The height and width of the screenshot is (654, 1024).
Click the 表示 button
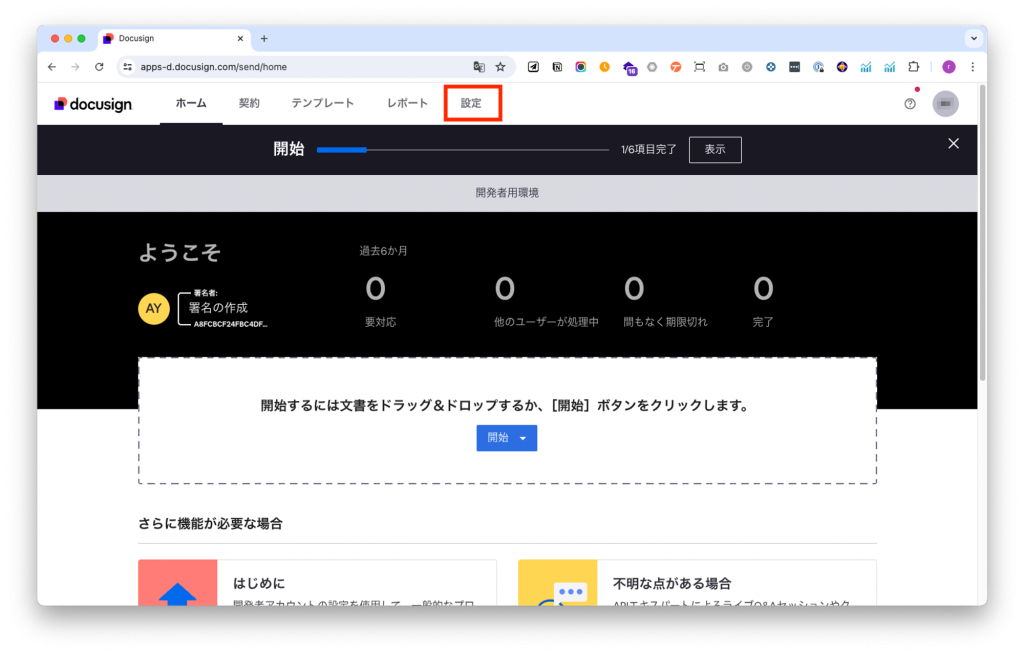pyautogui.click(x=714, y=149)
